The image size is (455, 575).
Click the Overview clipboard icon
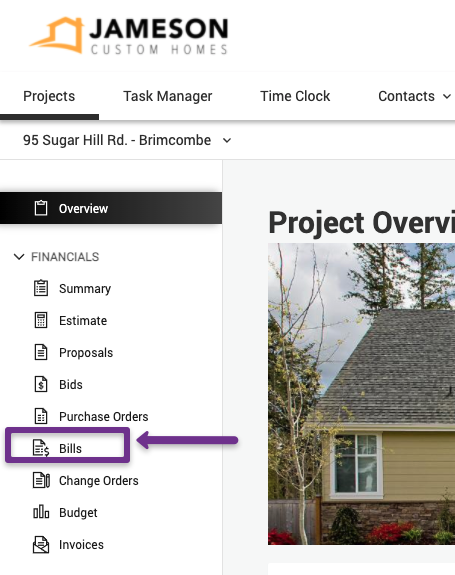click(41, 208)
